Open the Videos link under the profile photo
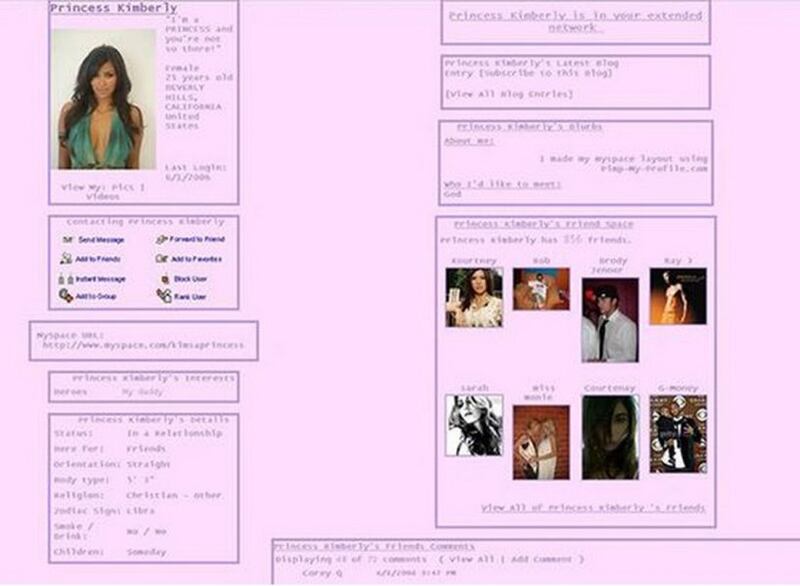The image size is (800, 586). click(x=102, y=197)
